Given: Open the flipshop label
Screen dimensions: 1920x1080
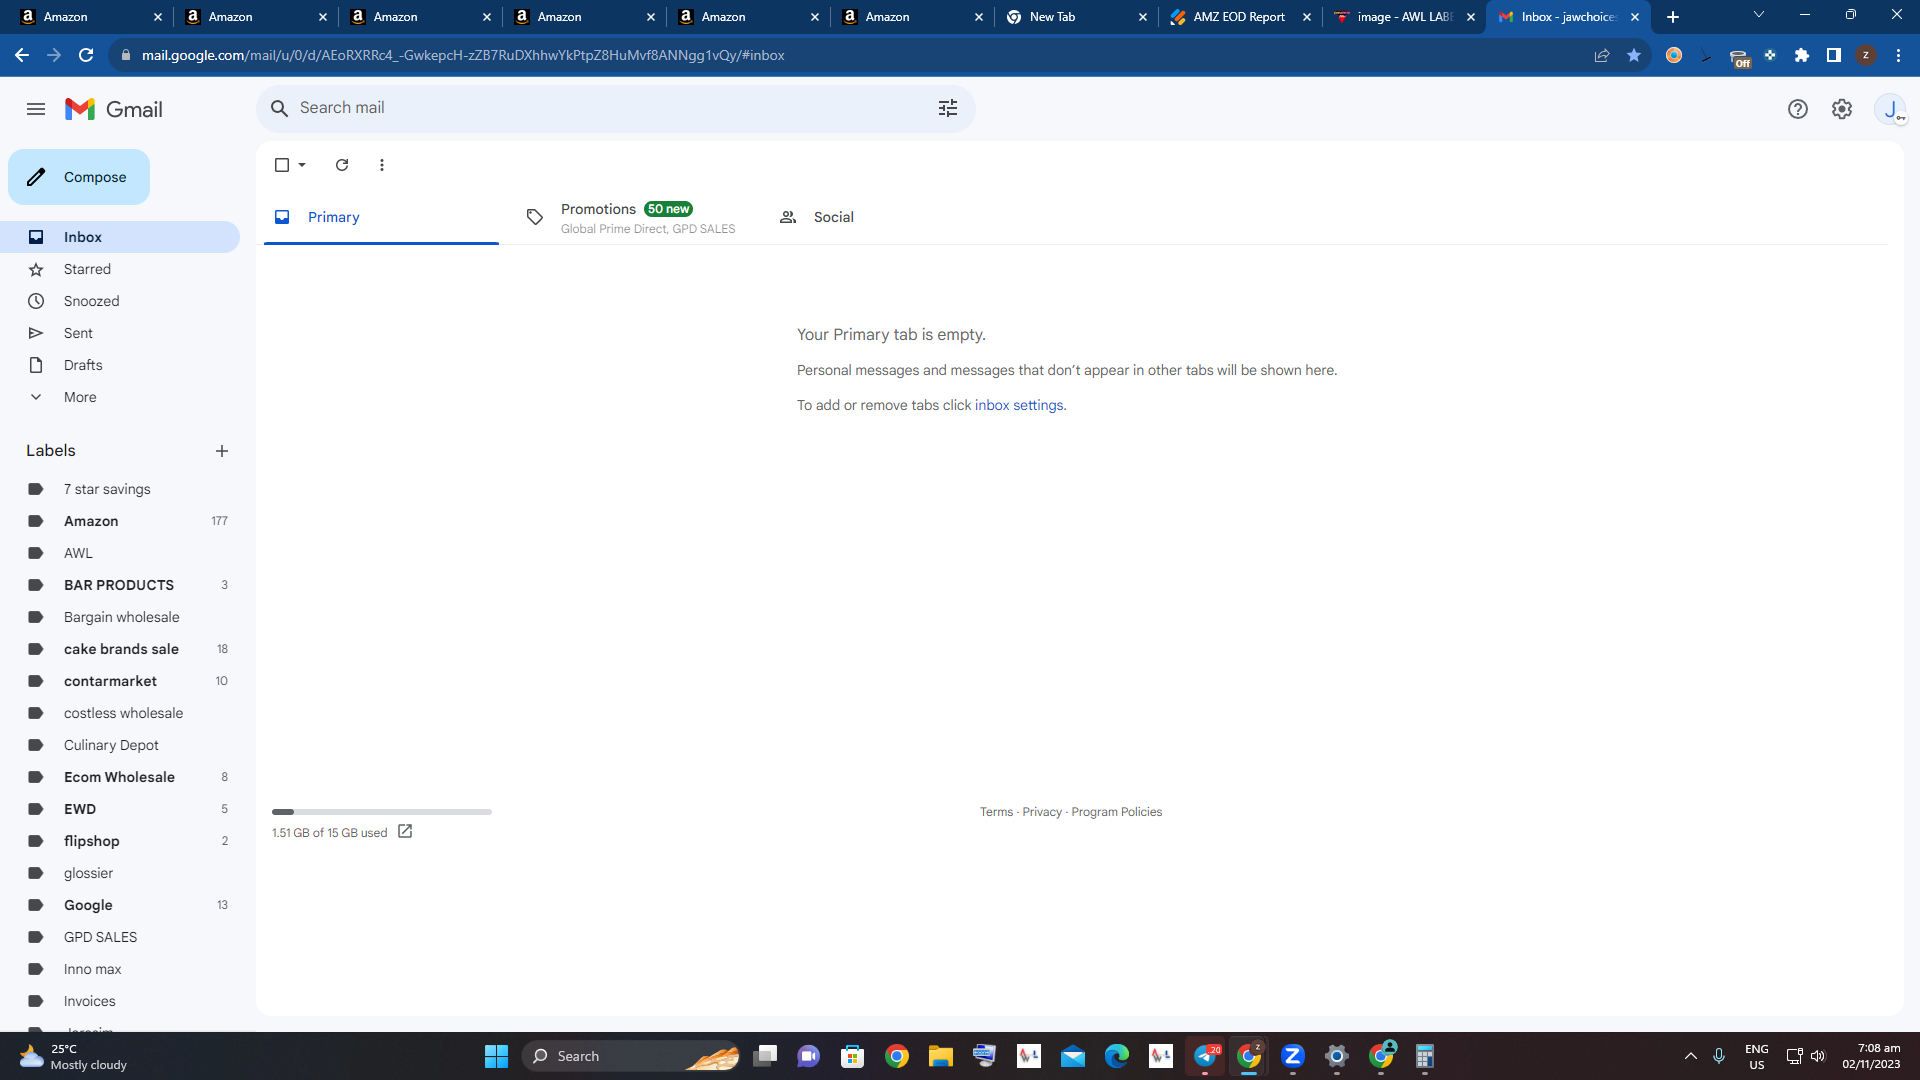Looking at the screenshot, I should [120, 841].
